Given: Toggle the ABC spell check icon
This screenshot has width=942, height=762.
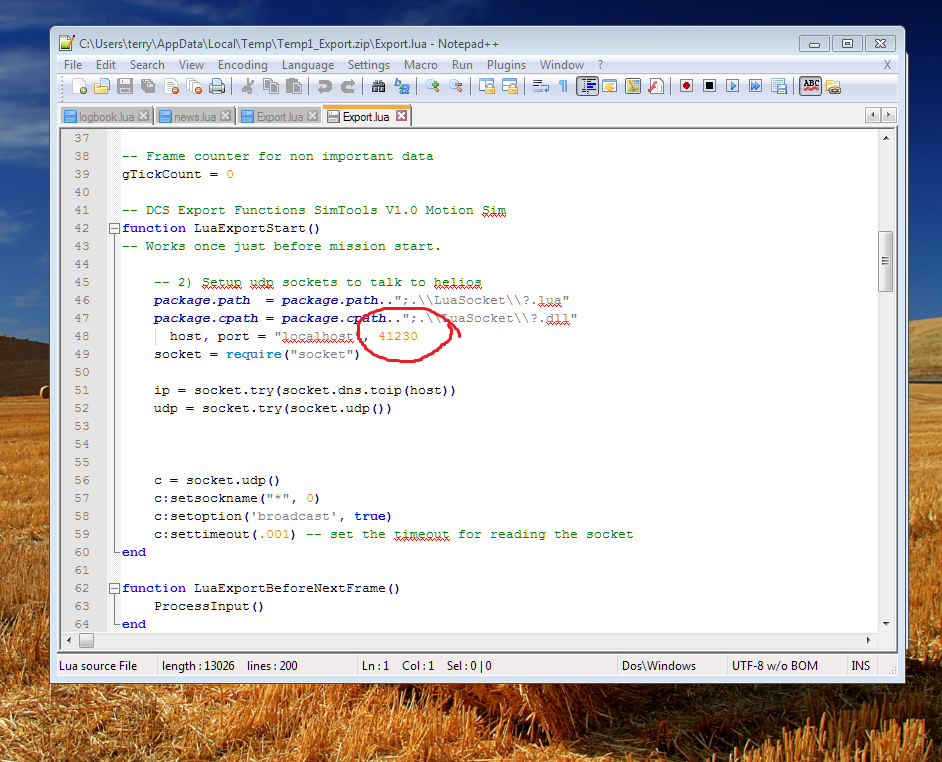Looking at the screenshot, I should (x=810, y=87).
